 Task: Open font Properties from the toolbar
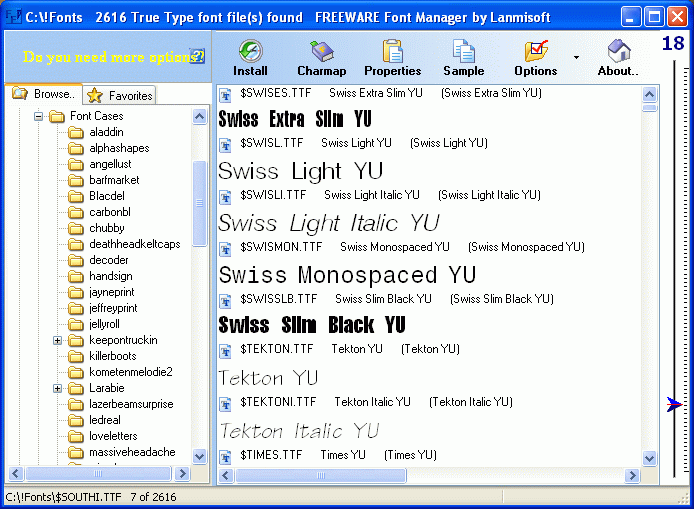coord(392,58)
